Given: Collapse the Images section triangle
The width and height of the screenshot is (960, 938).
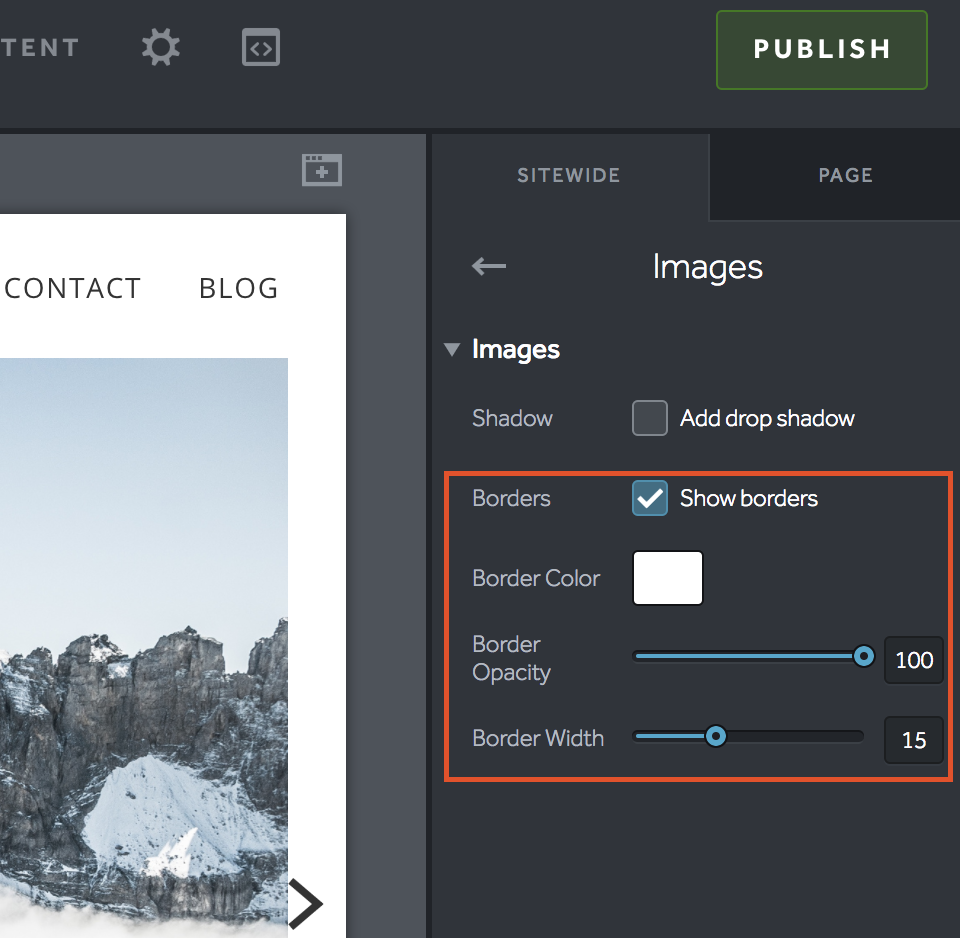Looking at the screenshot, I should point(452,349).
